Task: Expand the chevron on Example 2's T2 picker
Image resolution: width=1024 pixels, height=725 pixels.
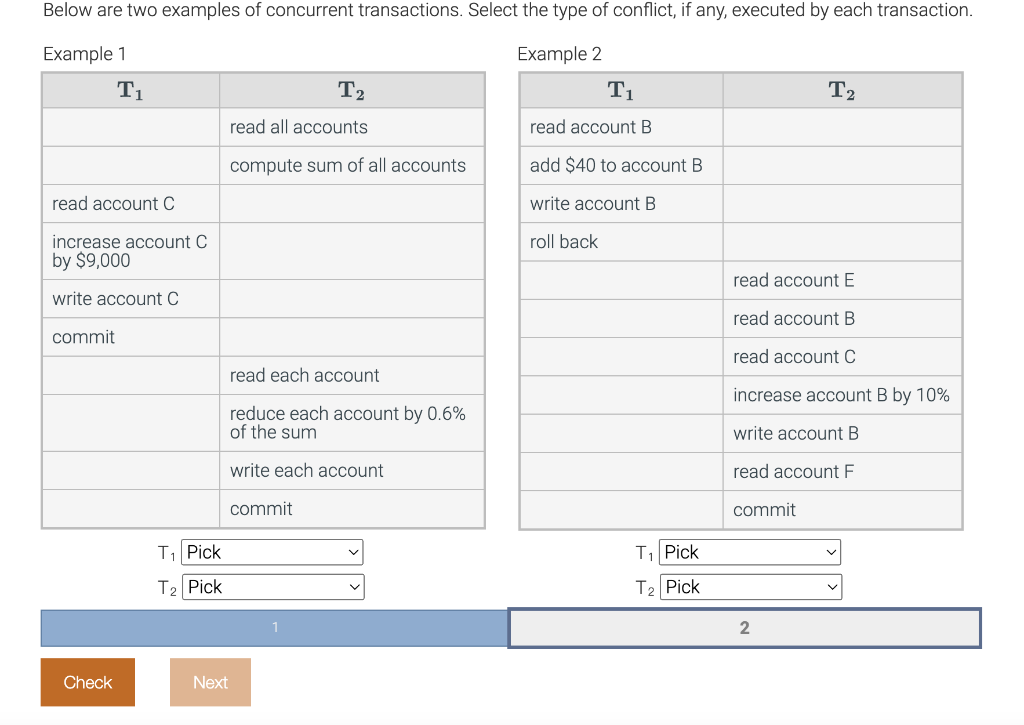Action: [x=829, y=587]
